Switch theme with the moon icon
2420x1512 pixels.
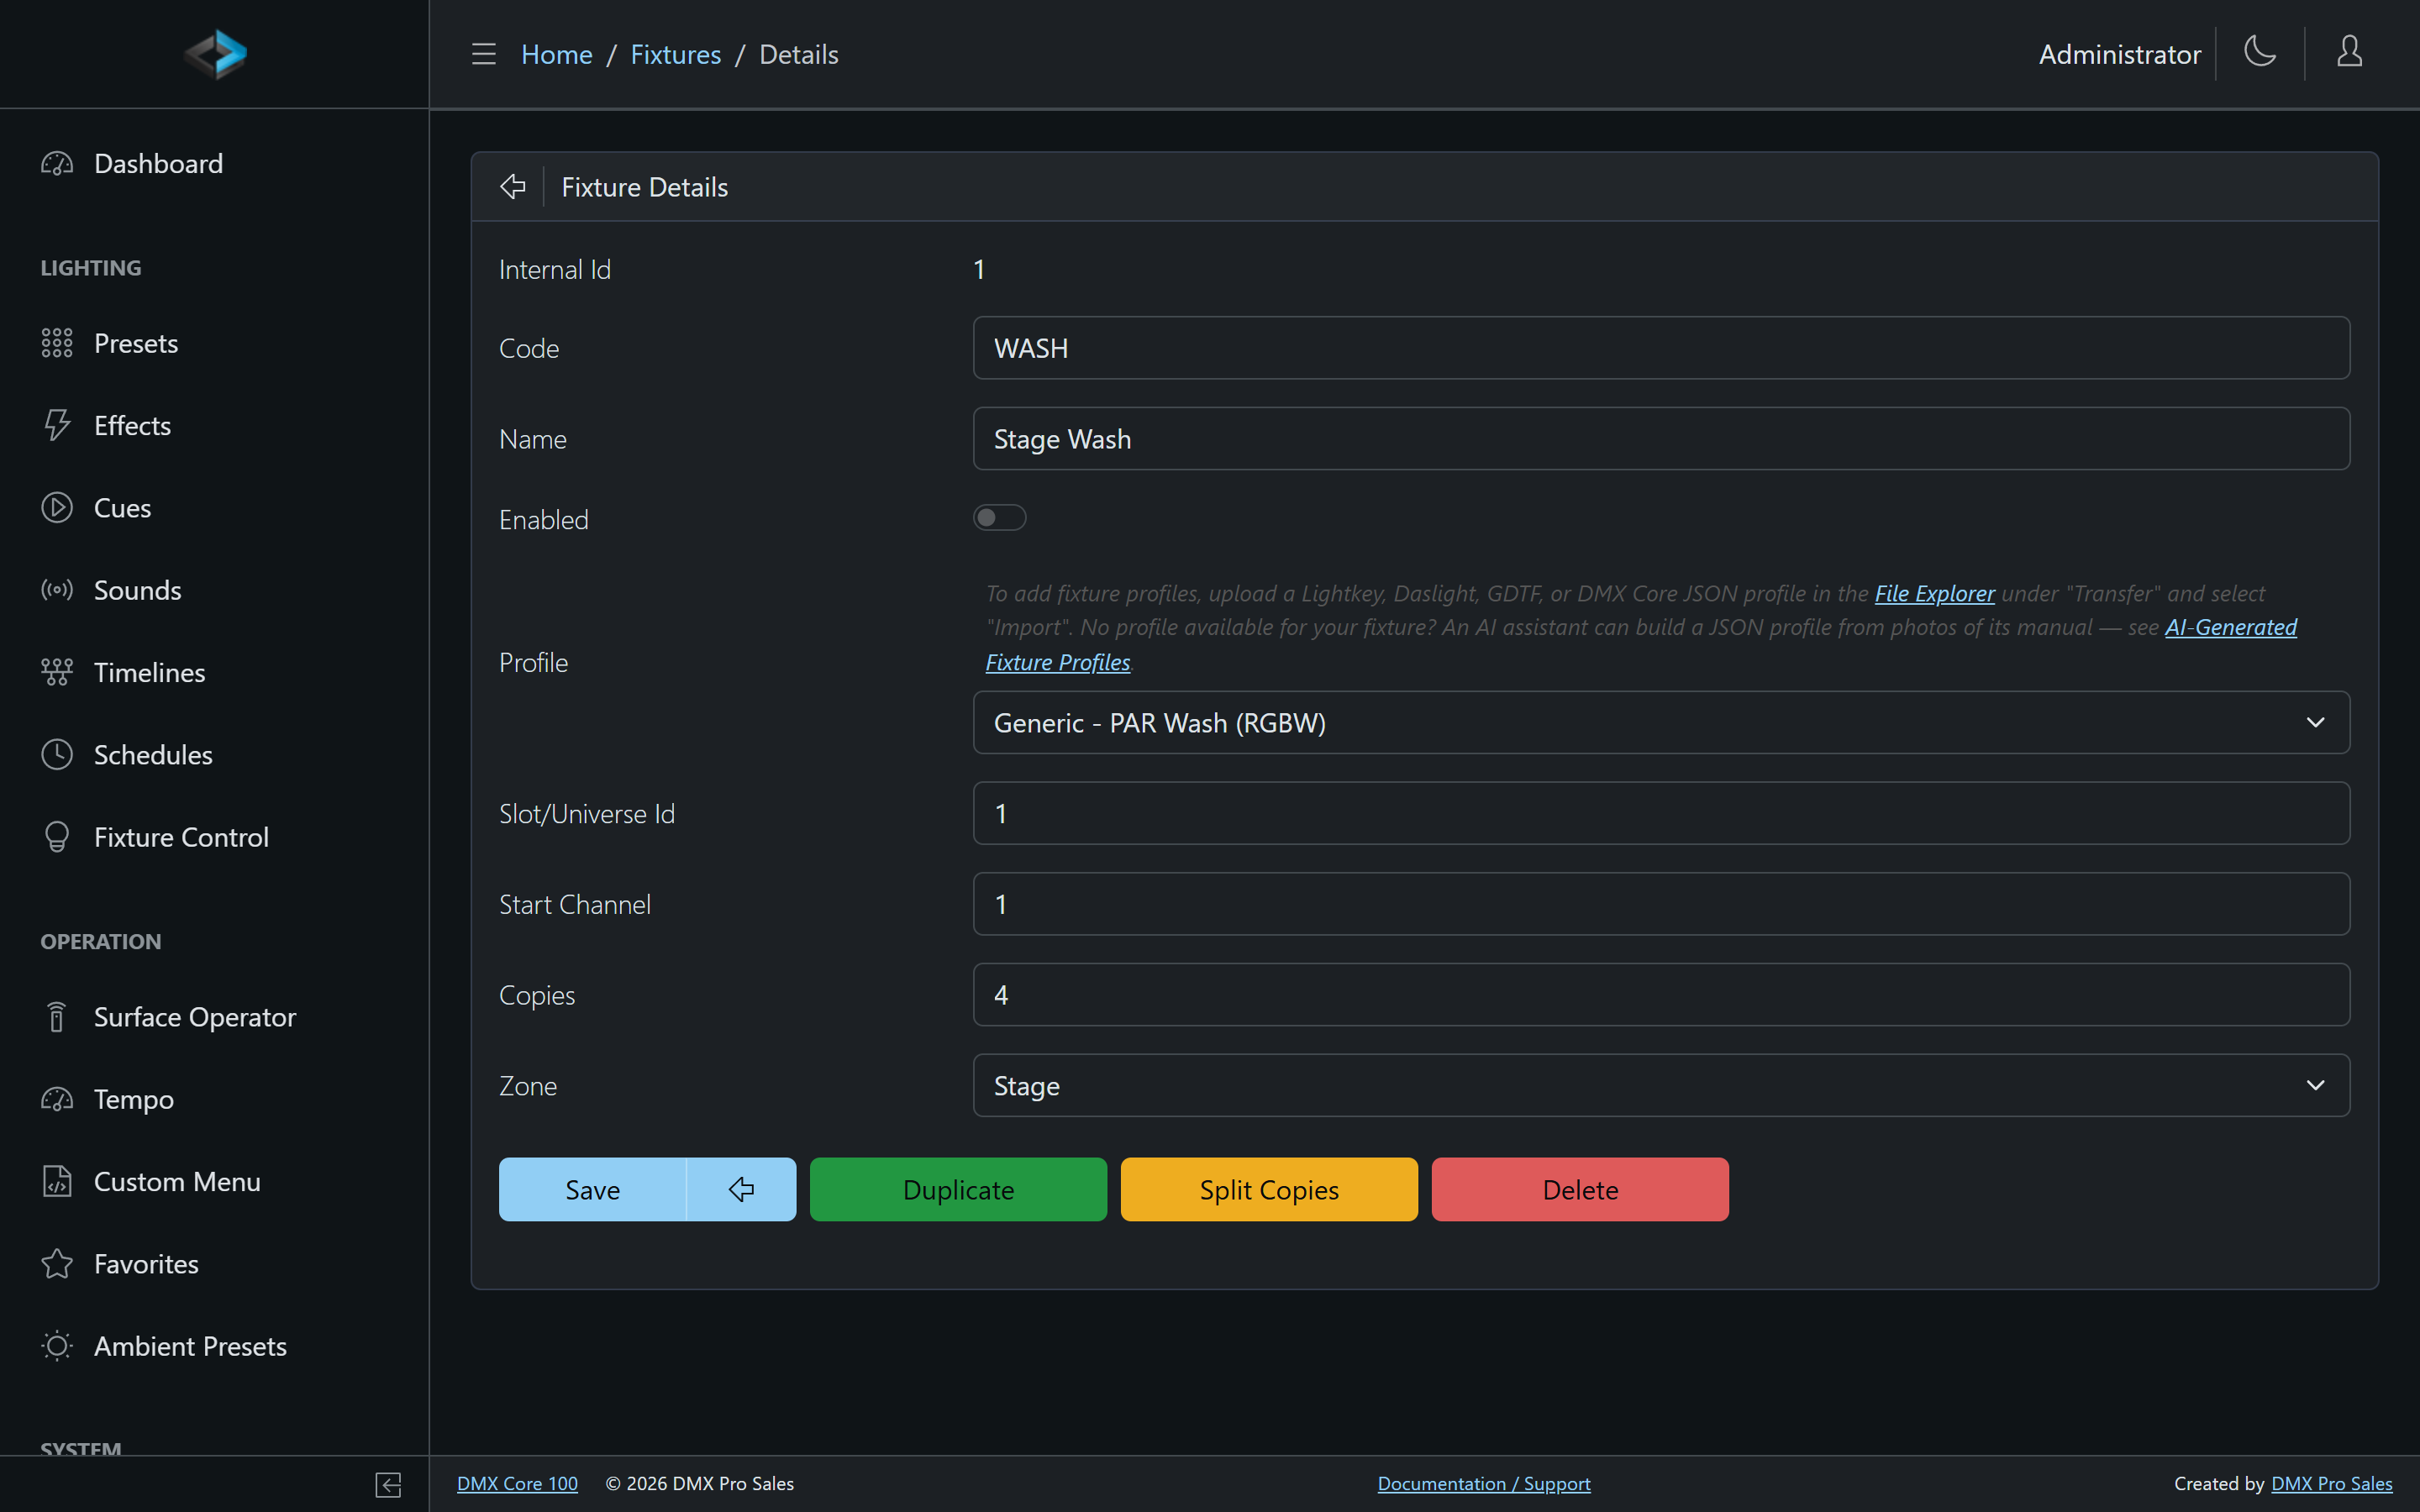(2260, 52)
